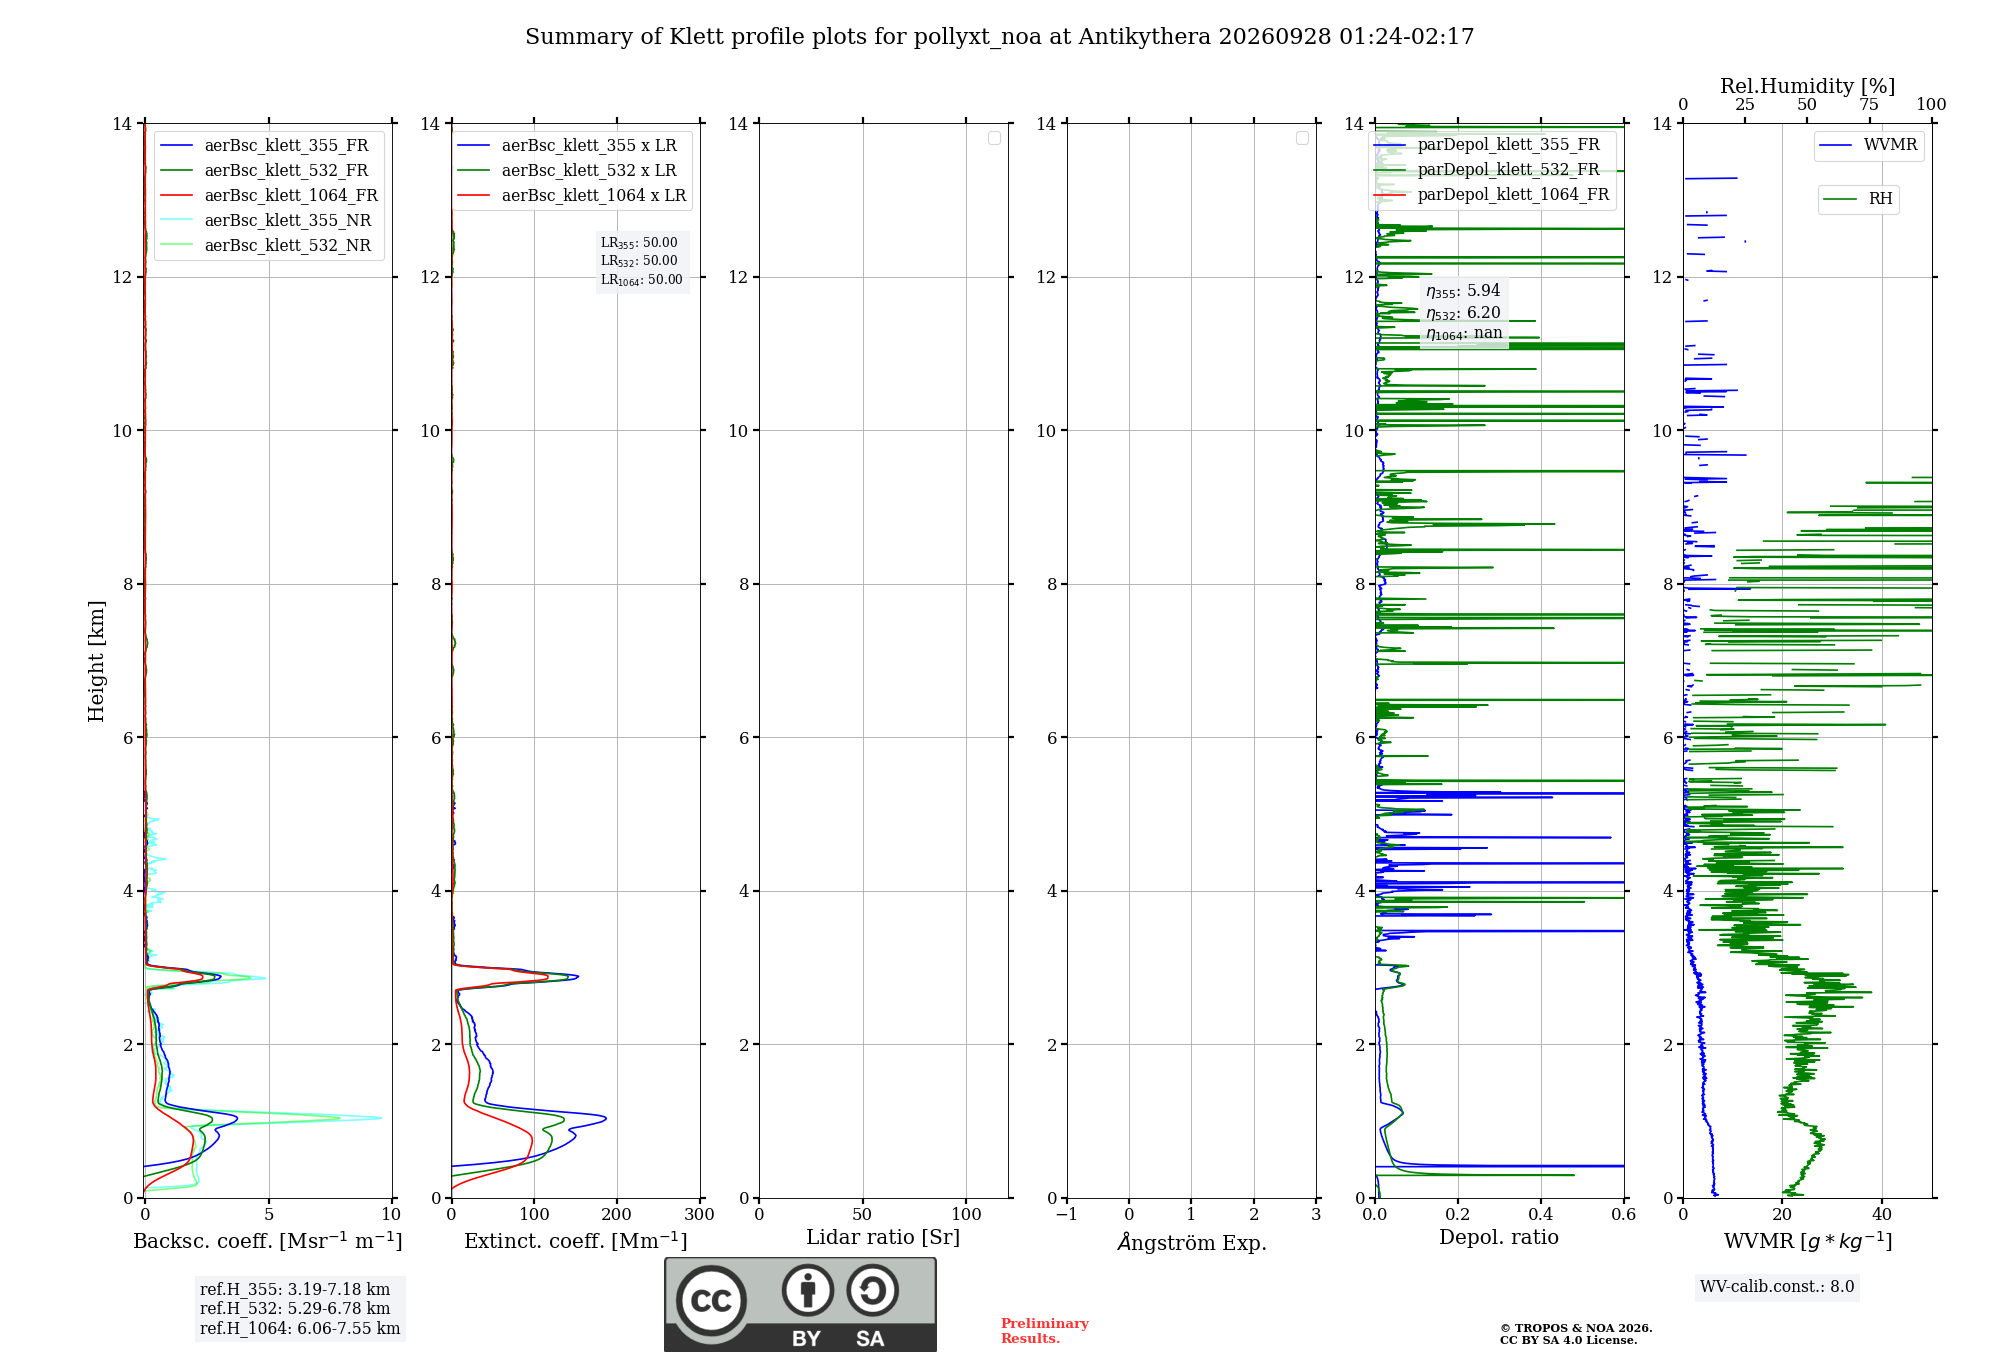The image size is (2000, 1360).
Task: Click the attribution person icon
Action: click(x=808, y=1290)
